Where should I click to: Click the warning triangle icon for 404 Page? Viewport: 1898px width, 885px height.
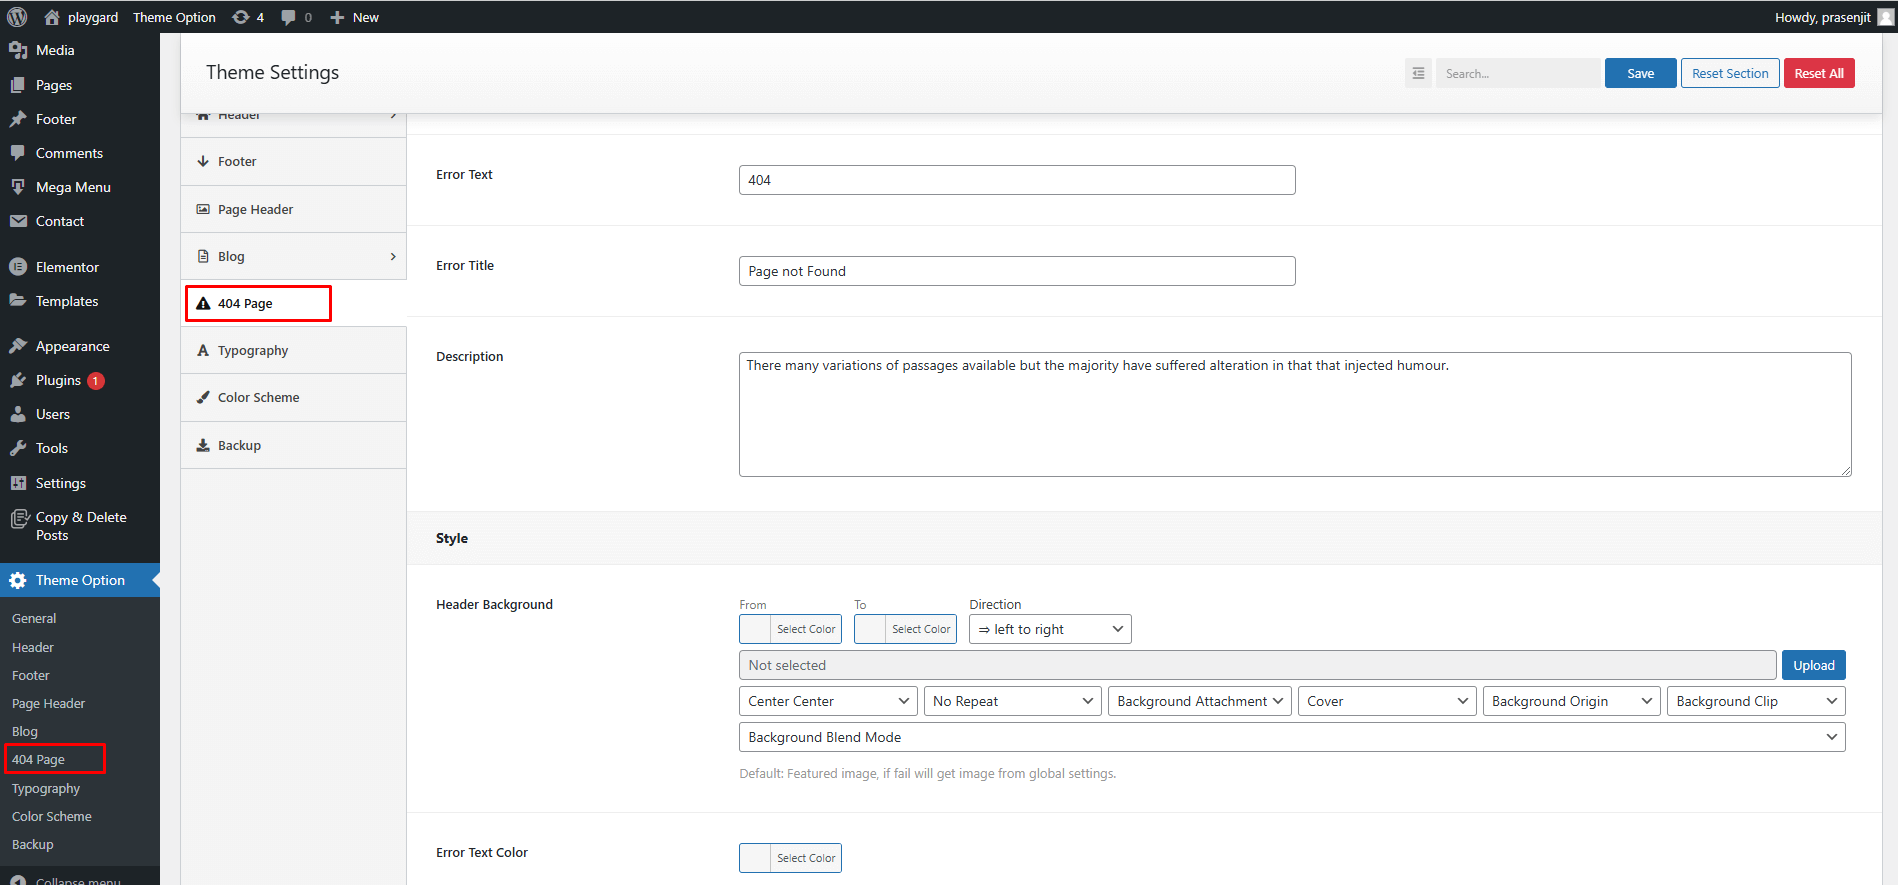203,303
